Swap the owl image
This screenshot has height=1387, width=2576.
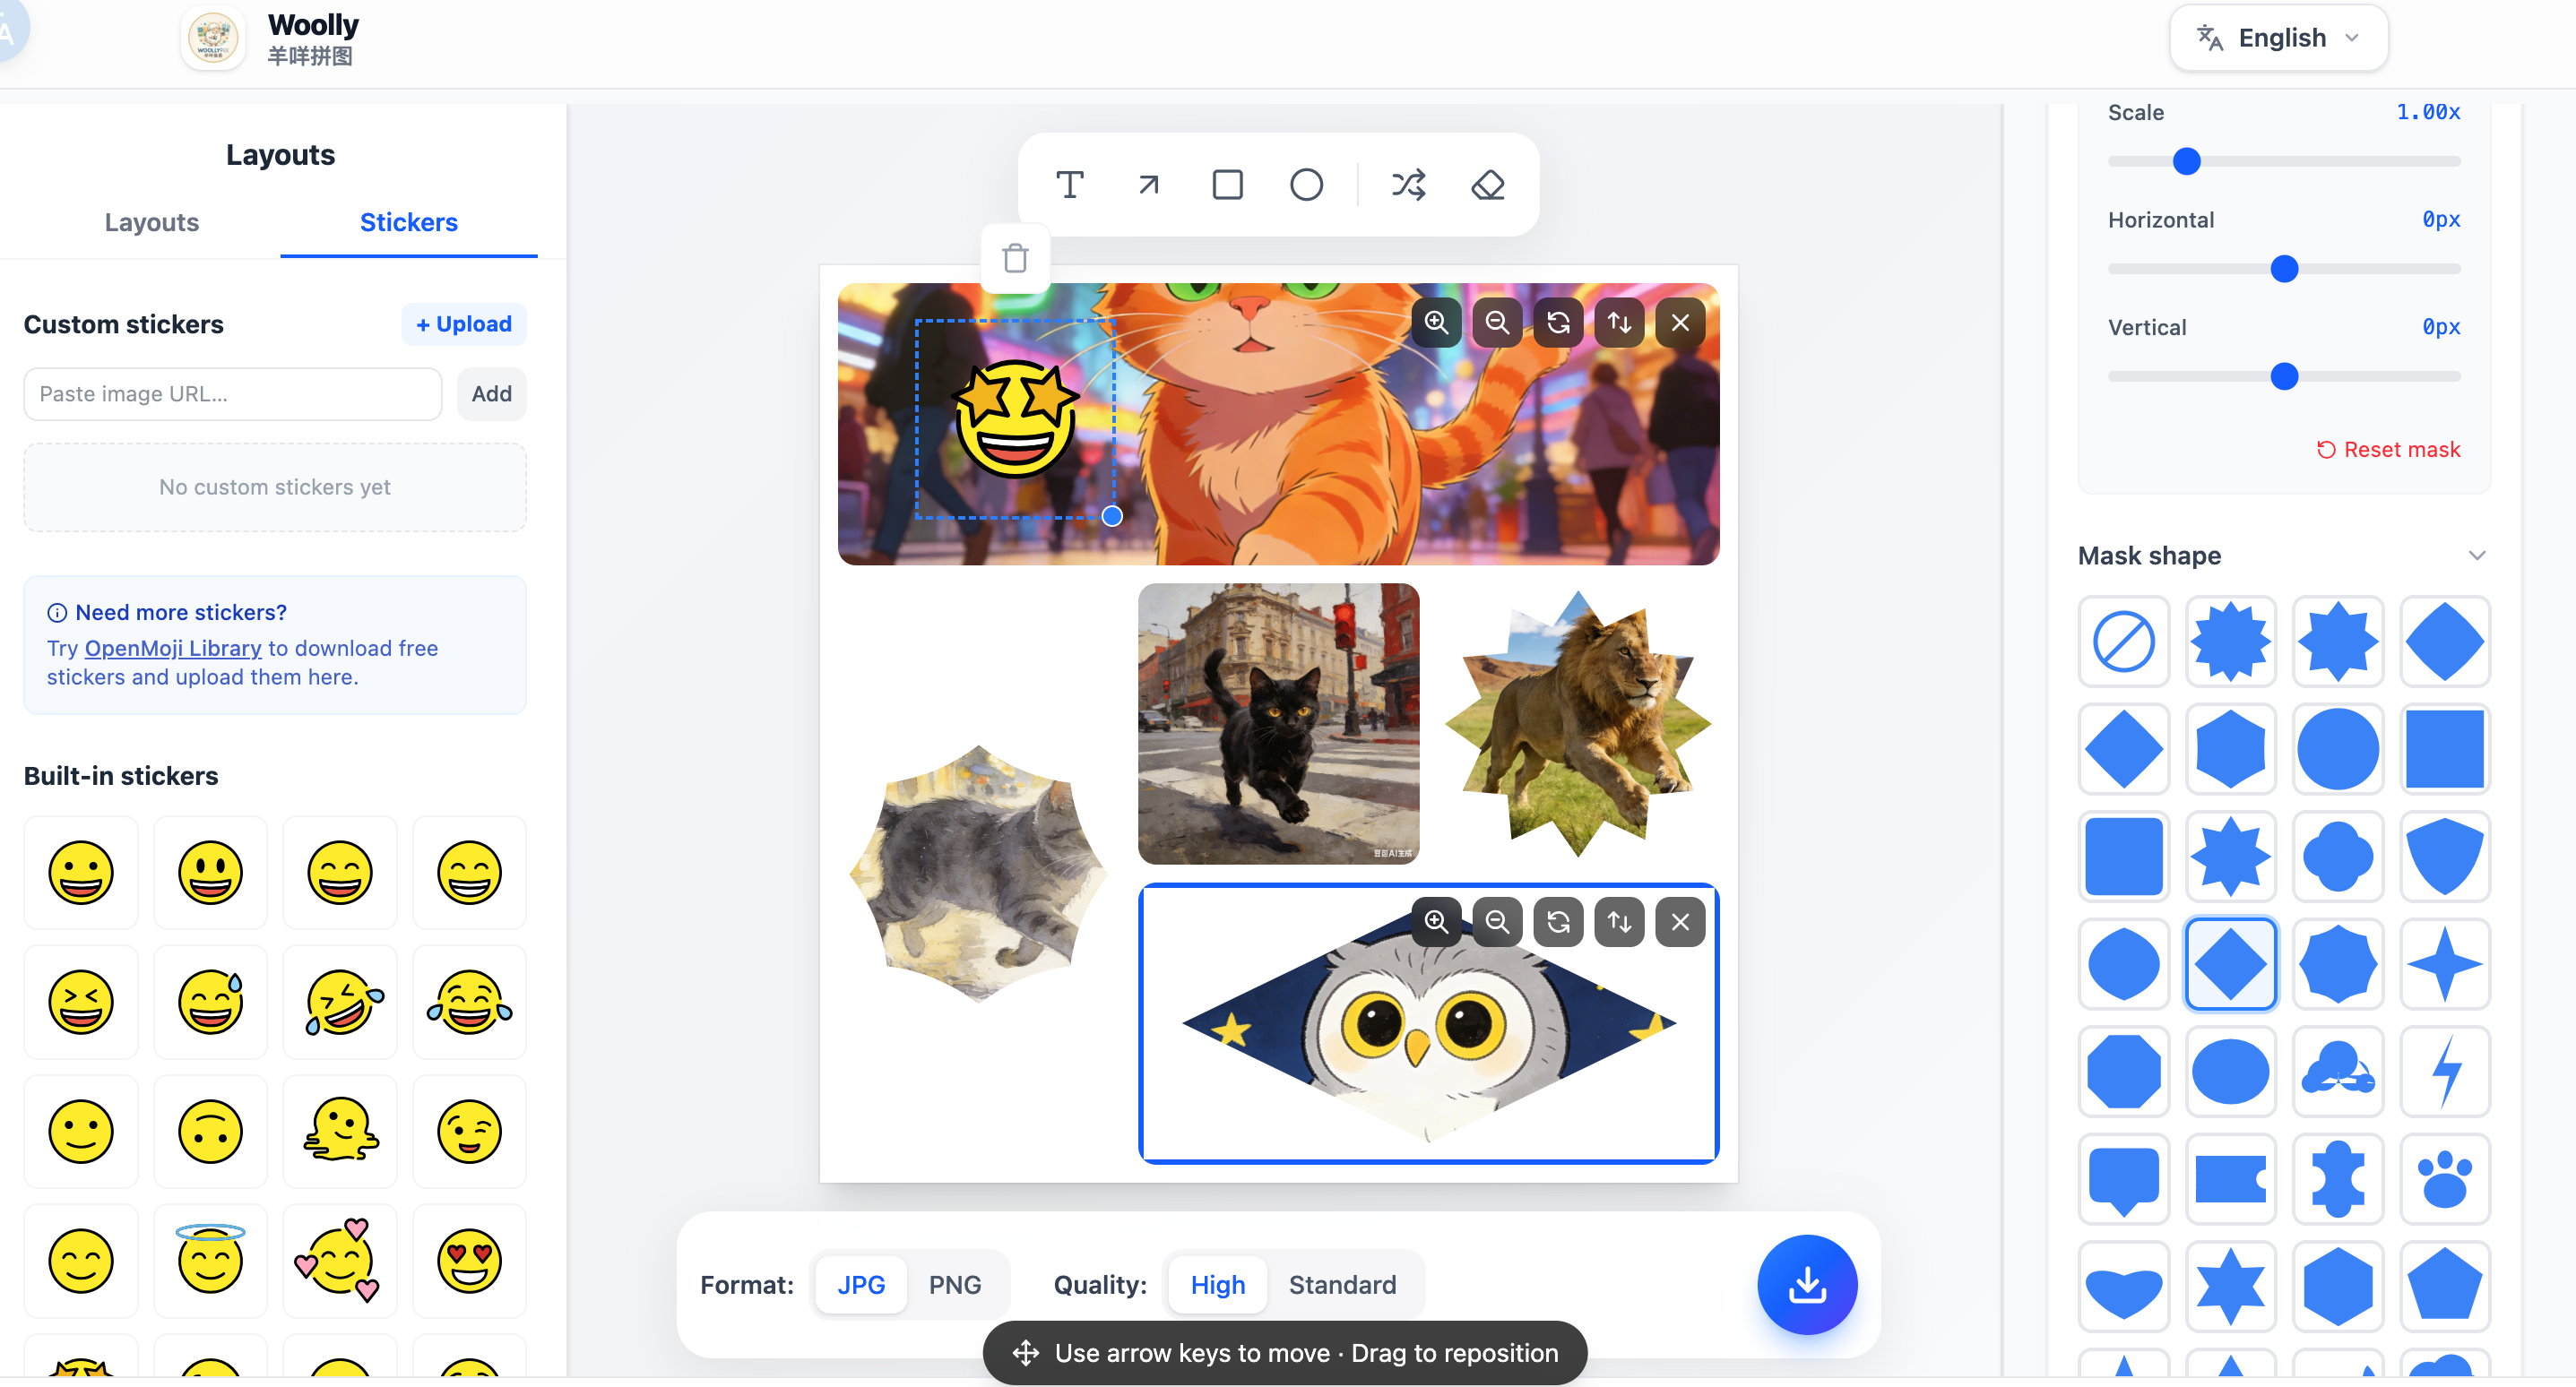click(1619, 921)
